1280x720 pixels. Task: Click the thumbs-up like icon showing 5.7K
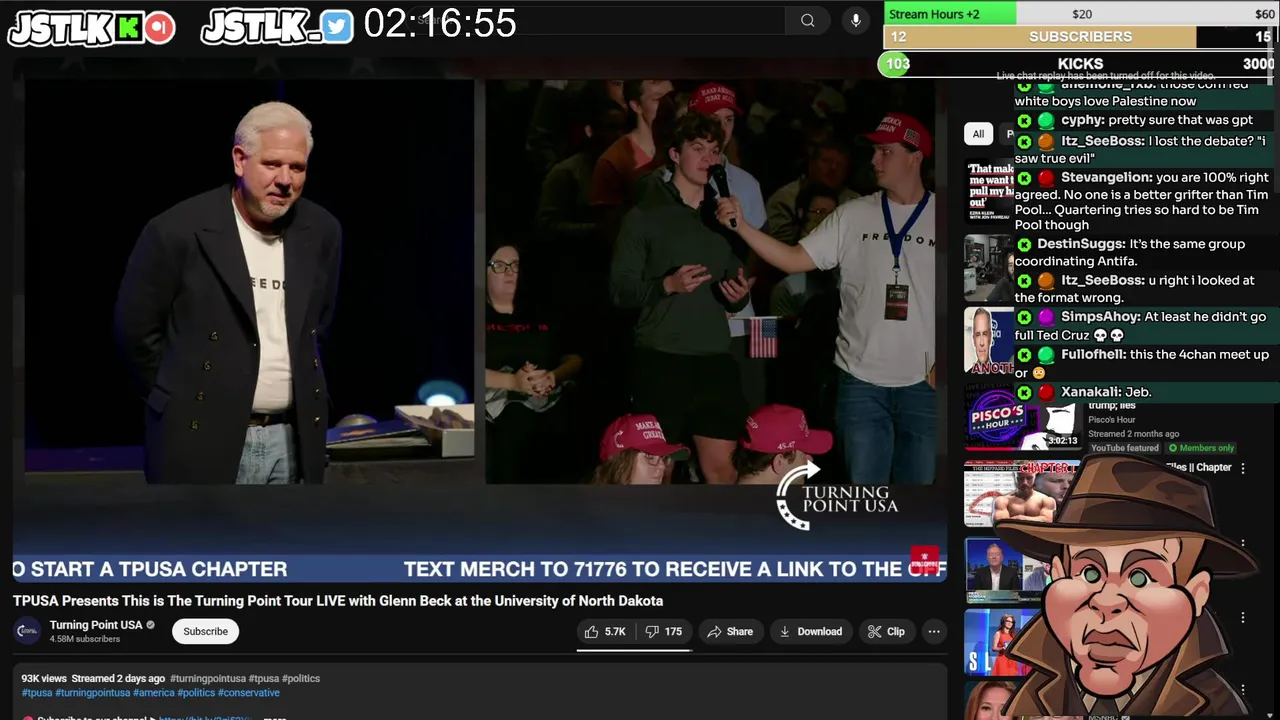(x=591, y=631)
